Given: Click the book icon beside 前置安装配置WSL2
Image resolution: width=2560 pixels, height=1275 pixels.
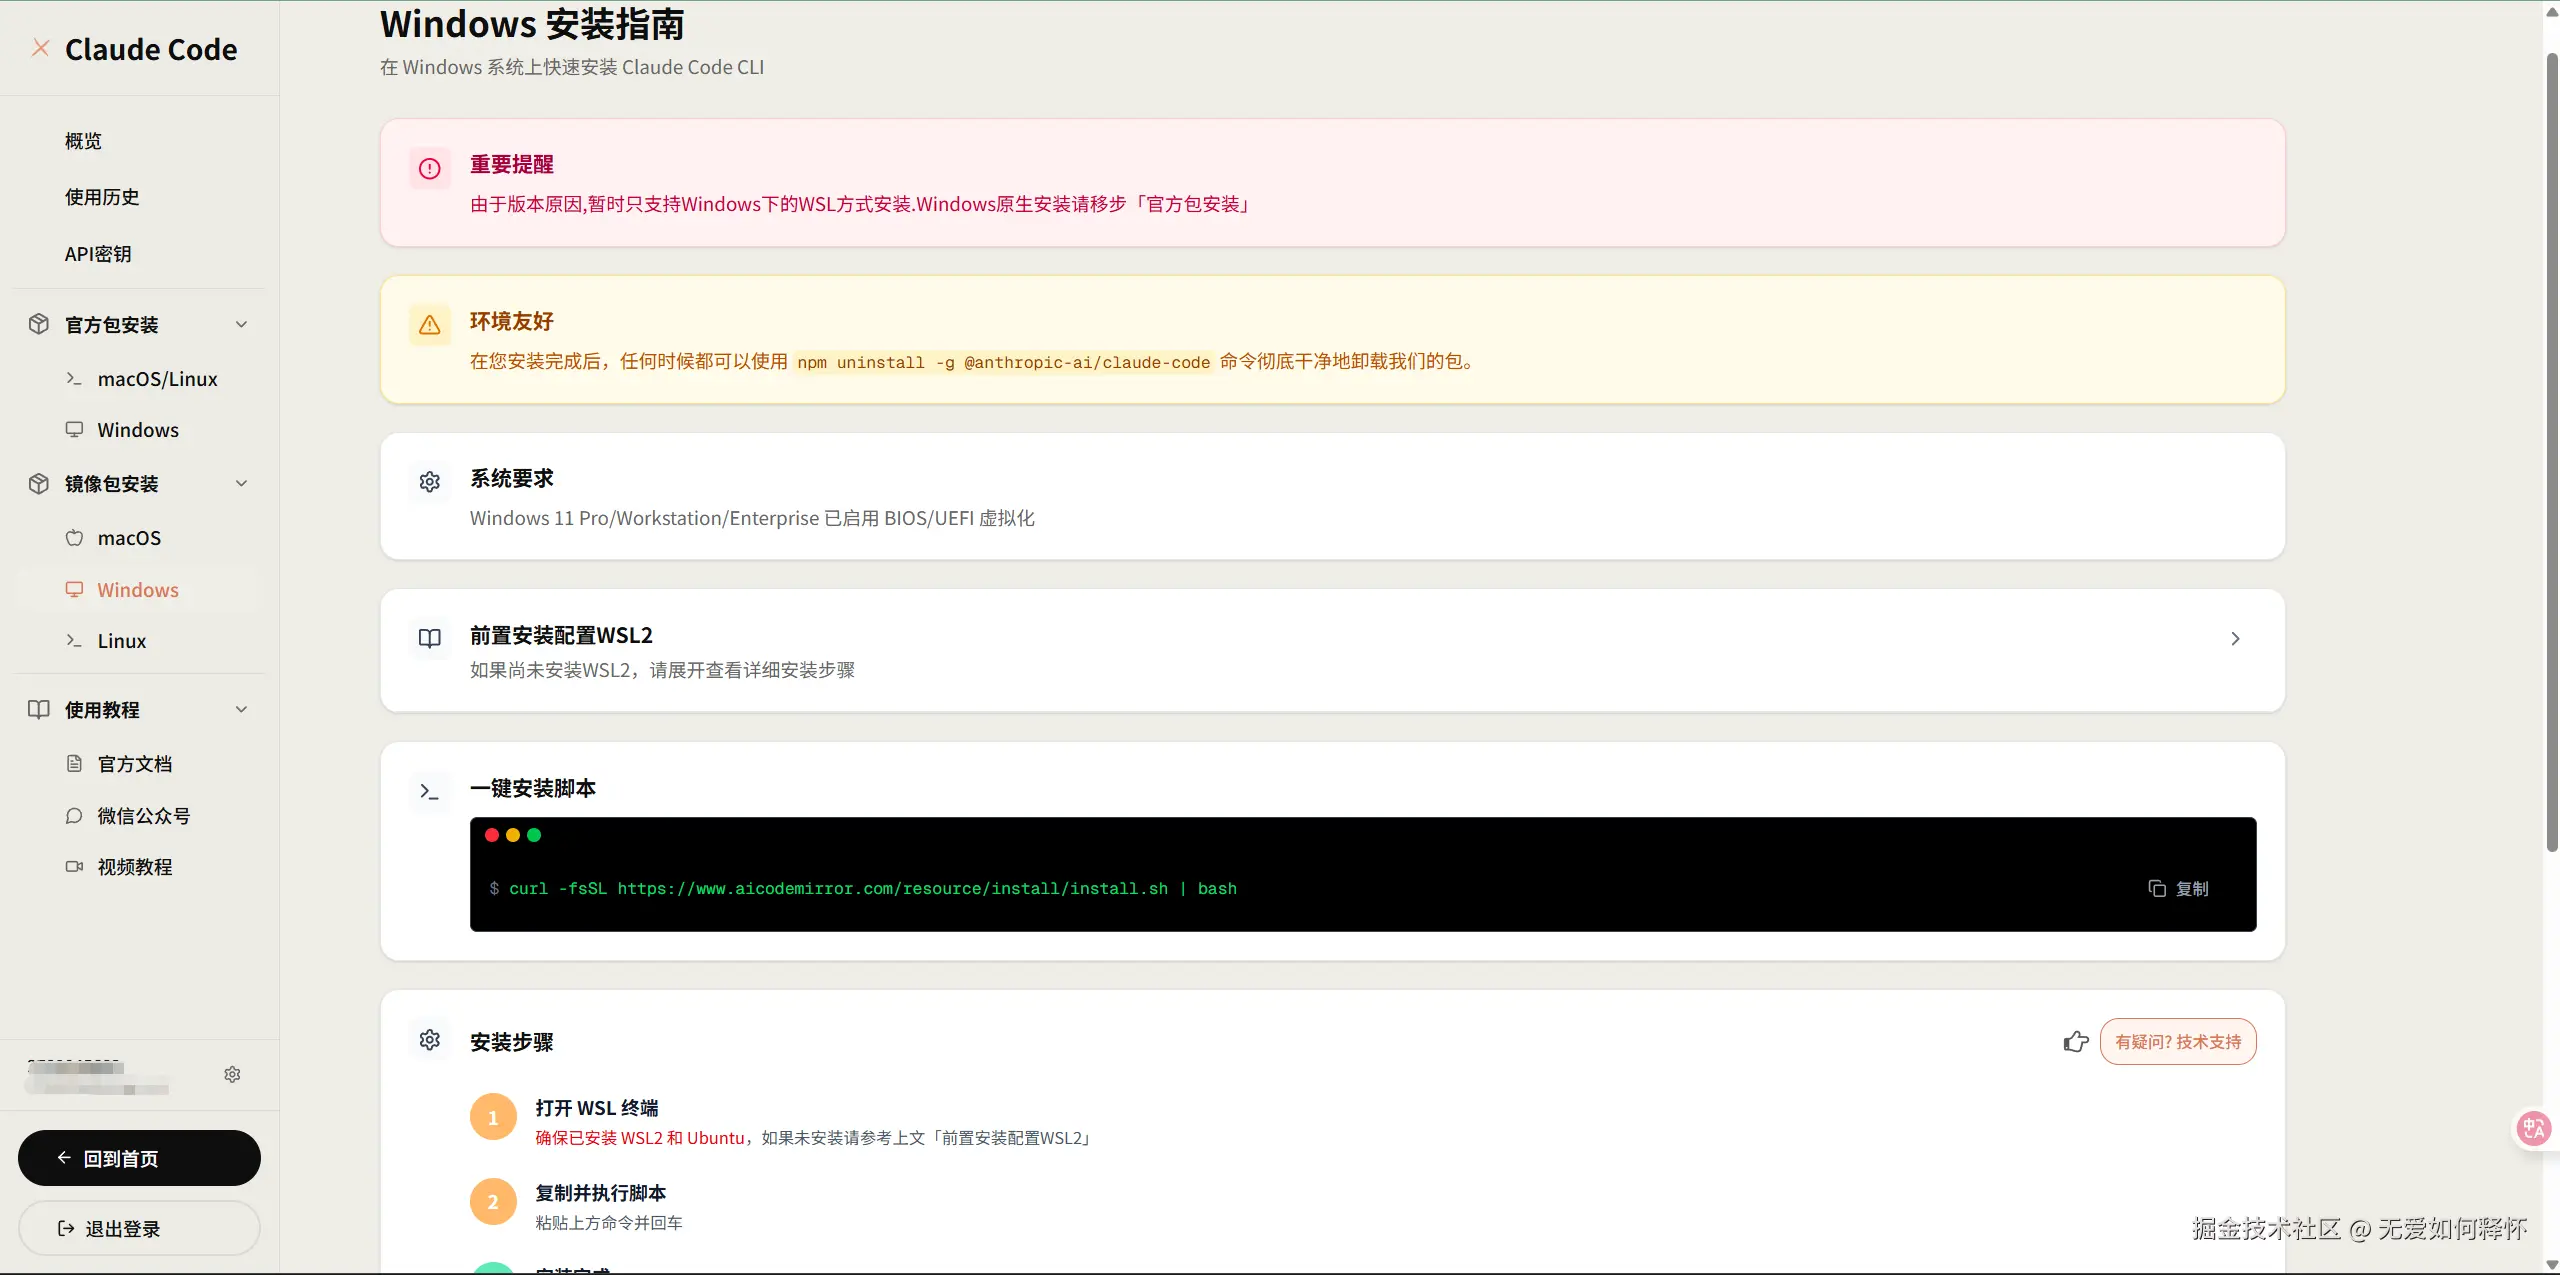Looking at the screenshot, I should point(430,638).
